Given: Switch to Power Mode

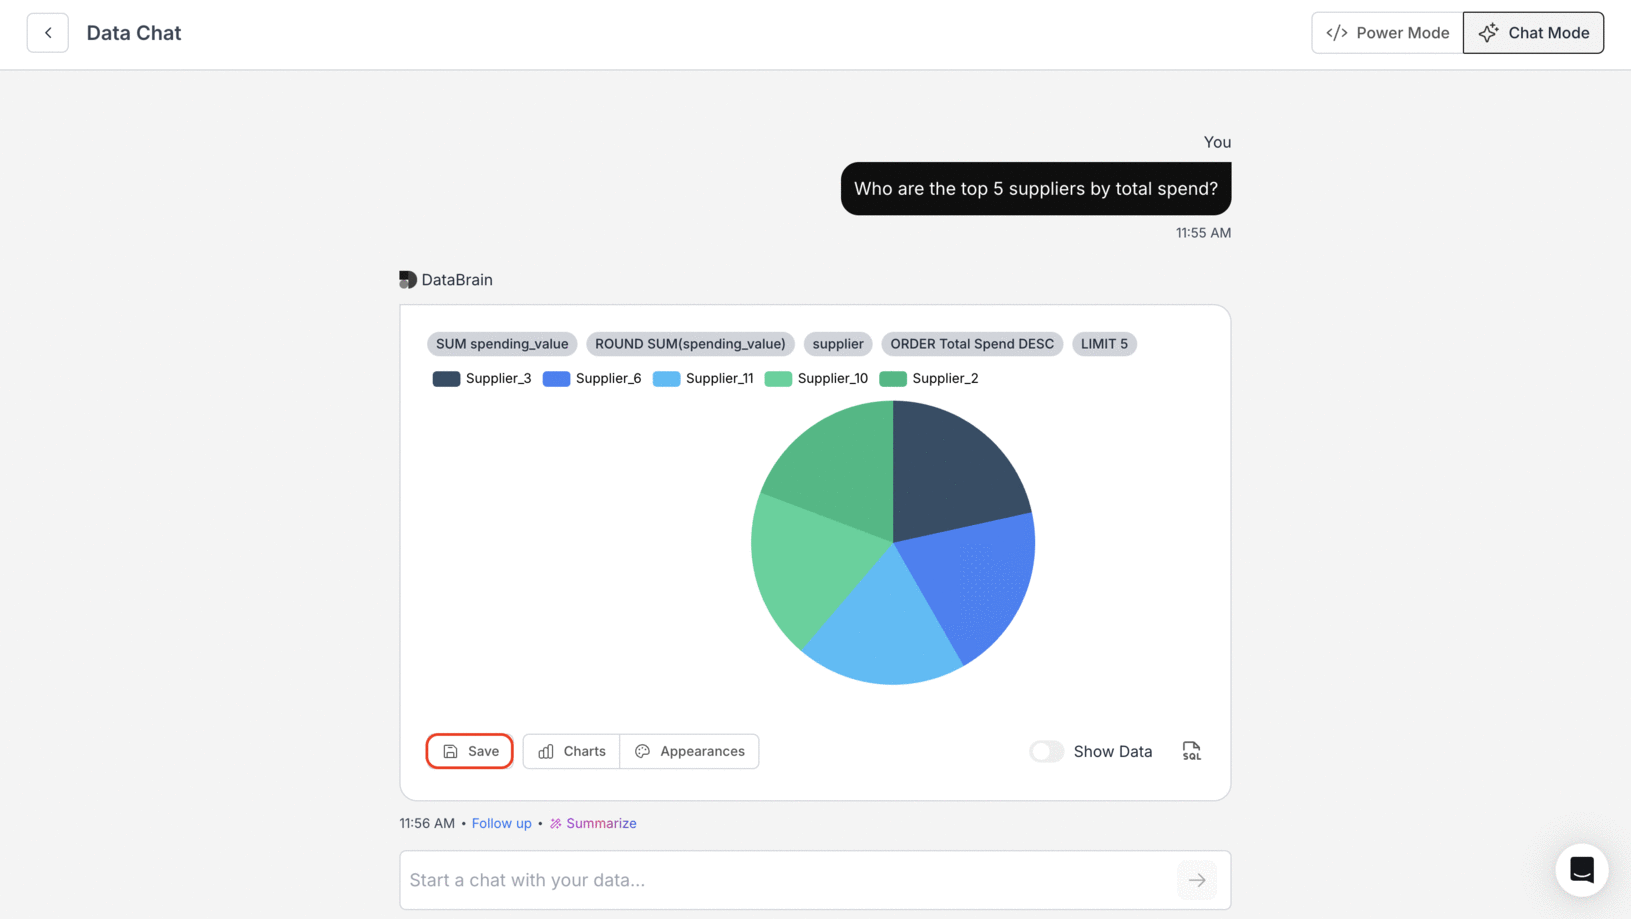Looking at the screenshot, I should pyautogui.click(x=1386, y=32).
